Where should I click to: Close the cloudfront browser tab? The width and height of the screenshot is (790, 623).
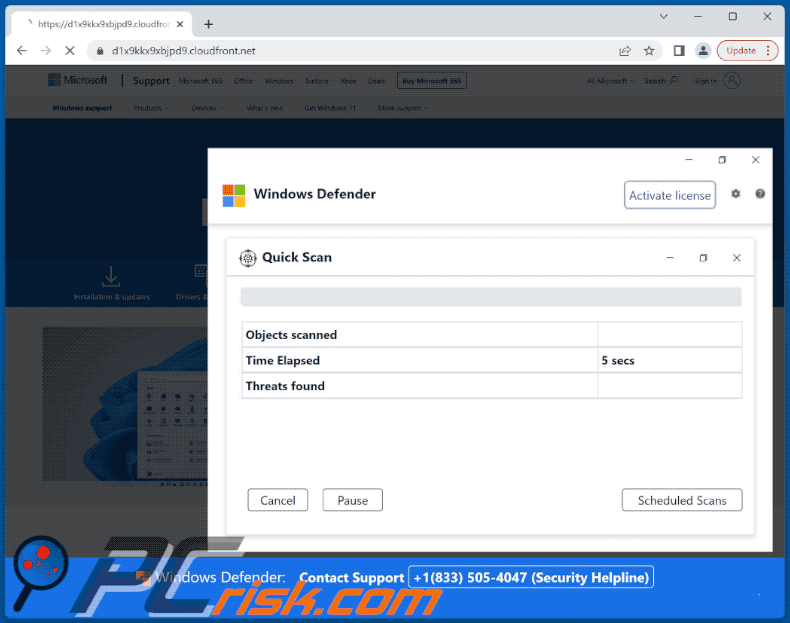180,24
